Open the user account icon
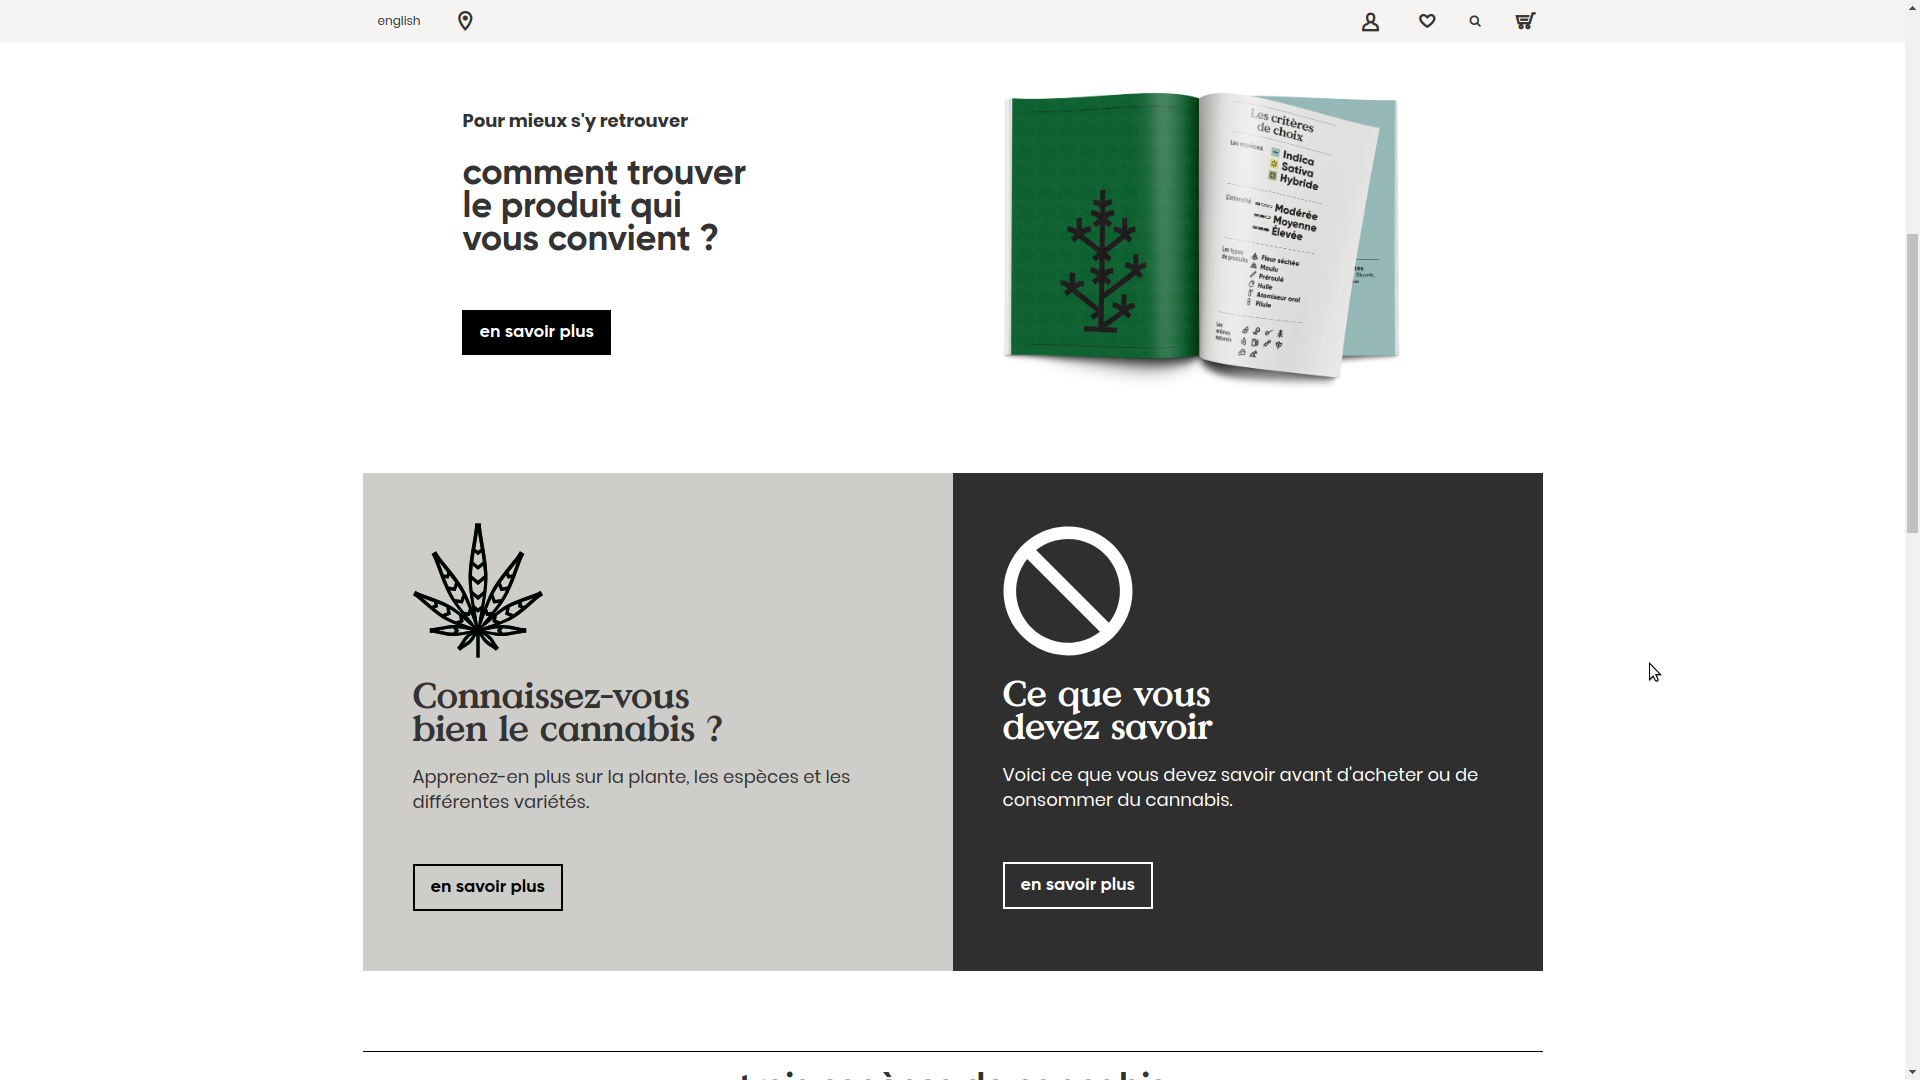Screen dimensions: 1920x1080 coord(1370,22)
